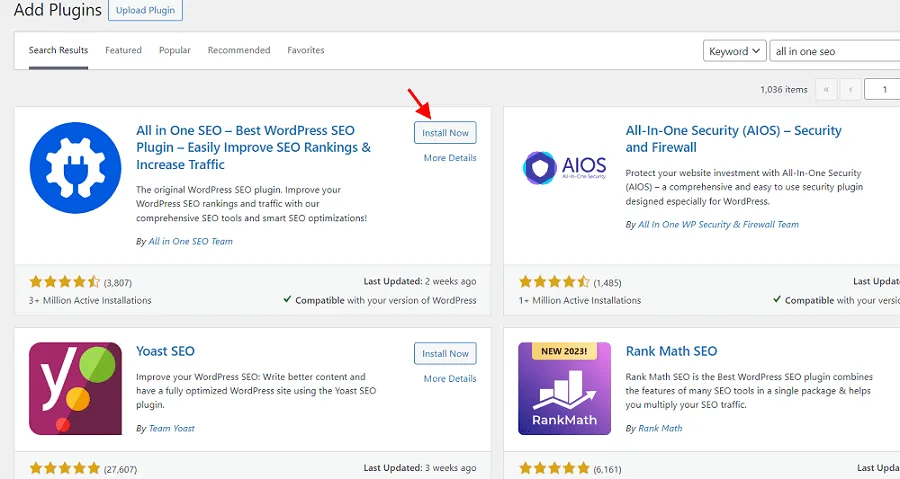Open the Rank Math SEO title link
Image resolution: width=900 pixels, height=479 pixels.
tap(672, 351)
